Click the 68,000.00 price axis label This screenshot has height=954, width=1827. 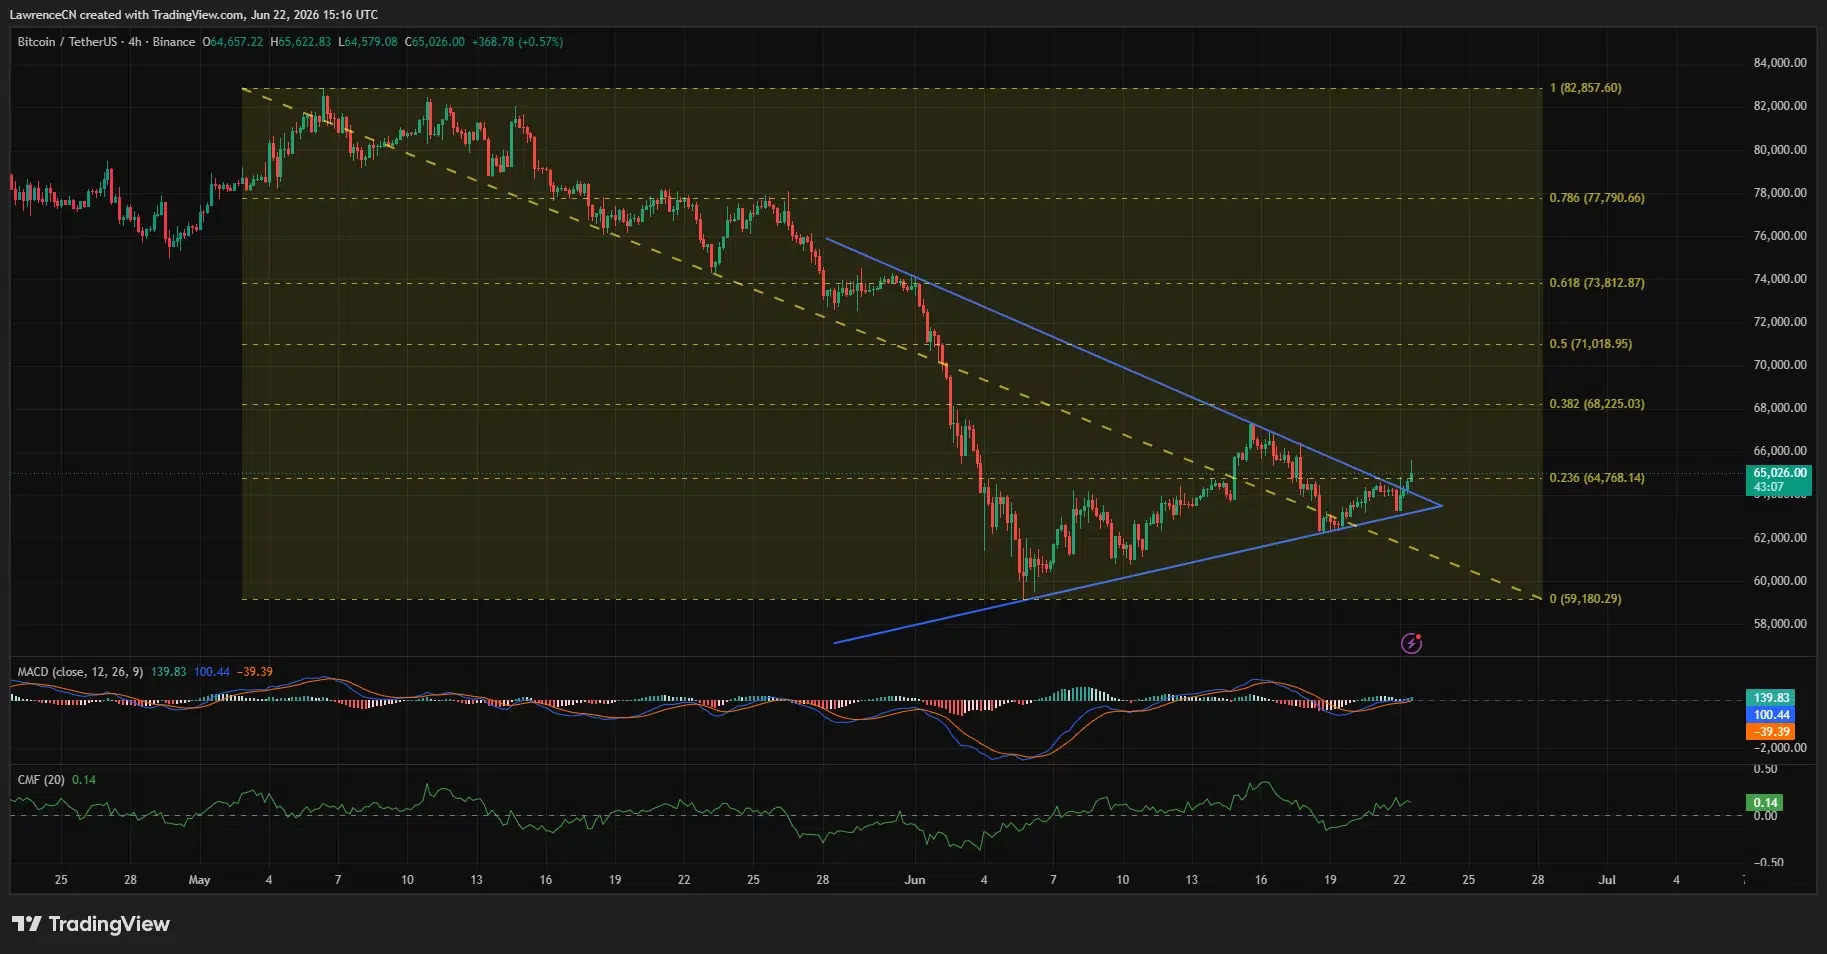(1780, 408)
